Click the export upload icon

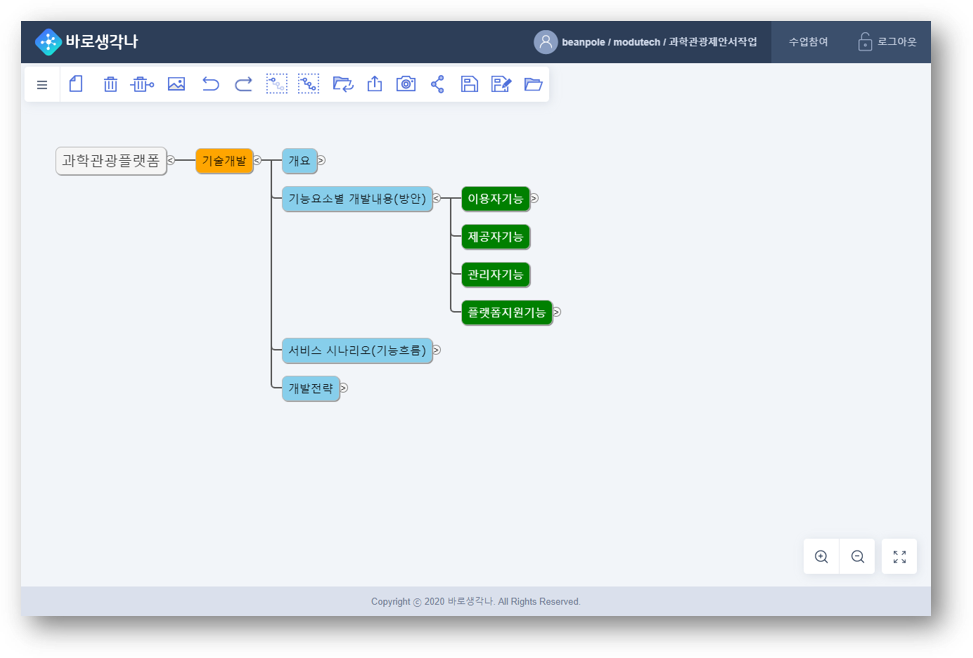[375, 84]
